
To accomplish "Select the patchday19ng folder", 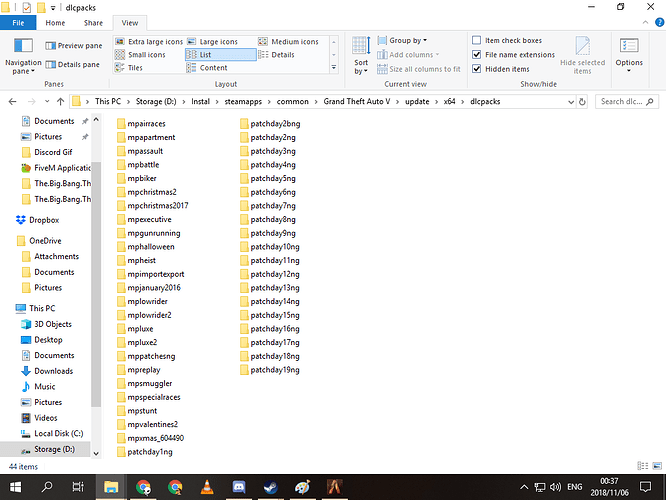I will tap(270, 370).
